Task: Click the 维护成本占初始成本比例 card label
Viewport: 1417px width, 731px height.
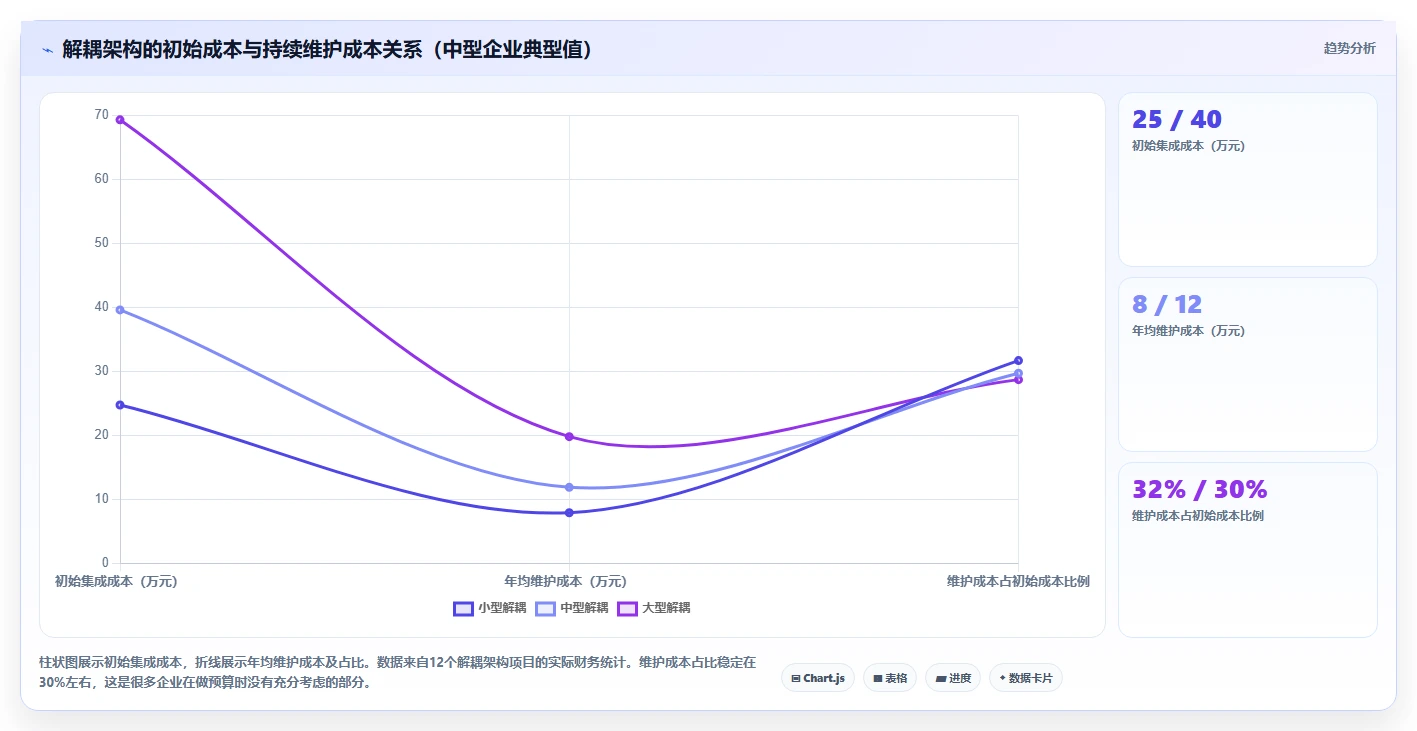Action: pos(1198,516)
